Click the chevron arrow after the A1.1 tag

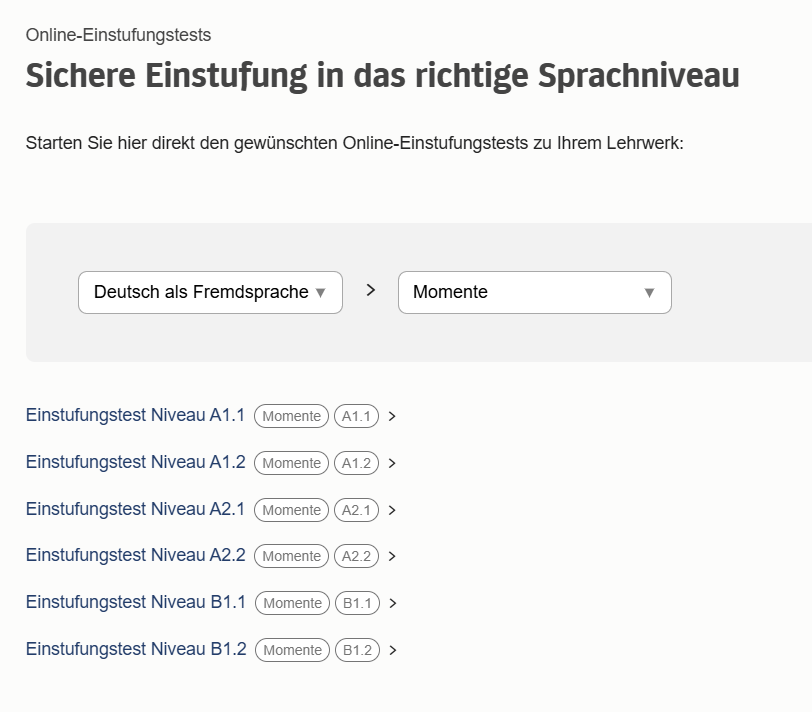(x=392, y=416)
